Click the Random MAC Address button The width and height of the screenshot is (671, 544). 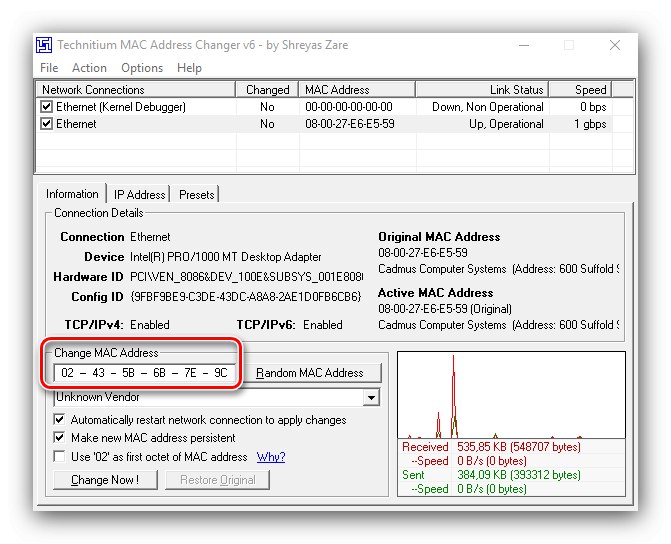coord(310,373)
